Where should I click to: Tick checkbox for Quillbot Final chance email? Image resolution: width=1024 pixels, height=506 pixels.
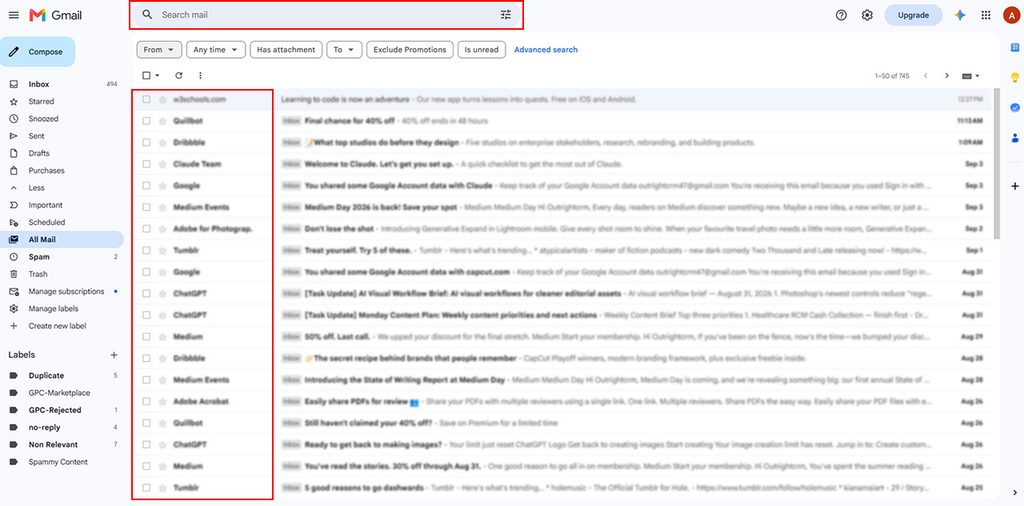pyautogui.click(x=146, y=121)
